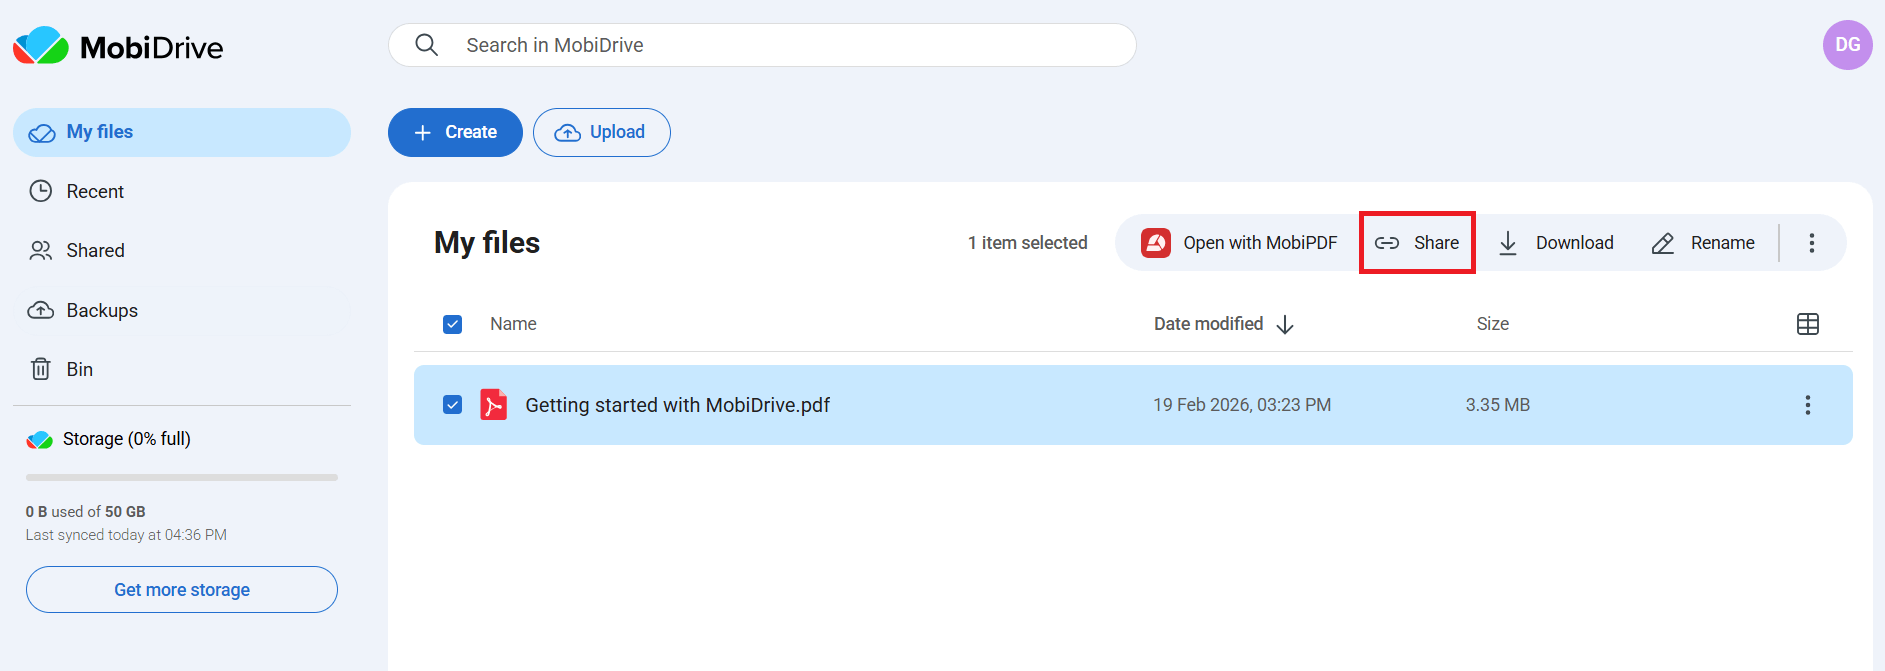
Task: Click the 1 item selected text
Action: pyautogui.click(x=1027, y=243)
